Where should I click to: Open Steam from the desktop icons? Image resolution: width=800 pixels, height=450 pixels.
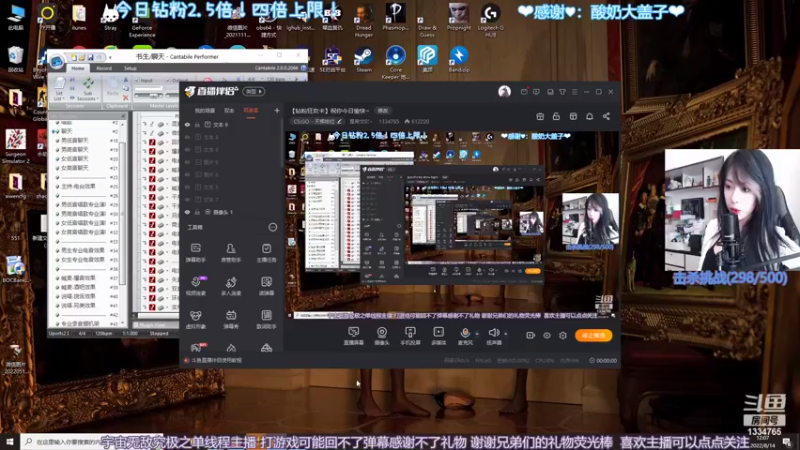[364, 59]
